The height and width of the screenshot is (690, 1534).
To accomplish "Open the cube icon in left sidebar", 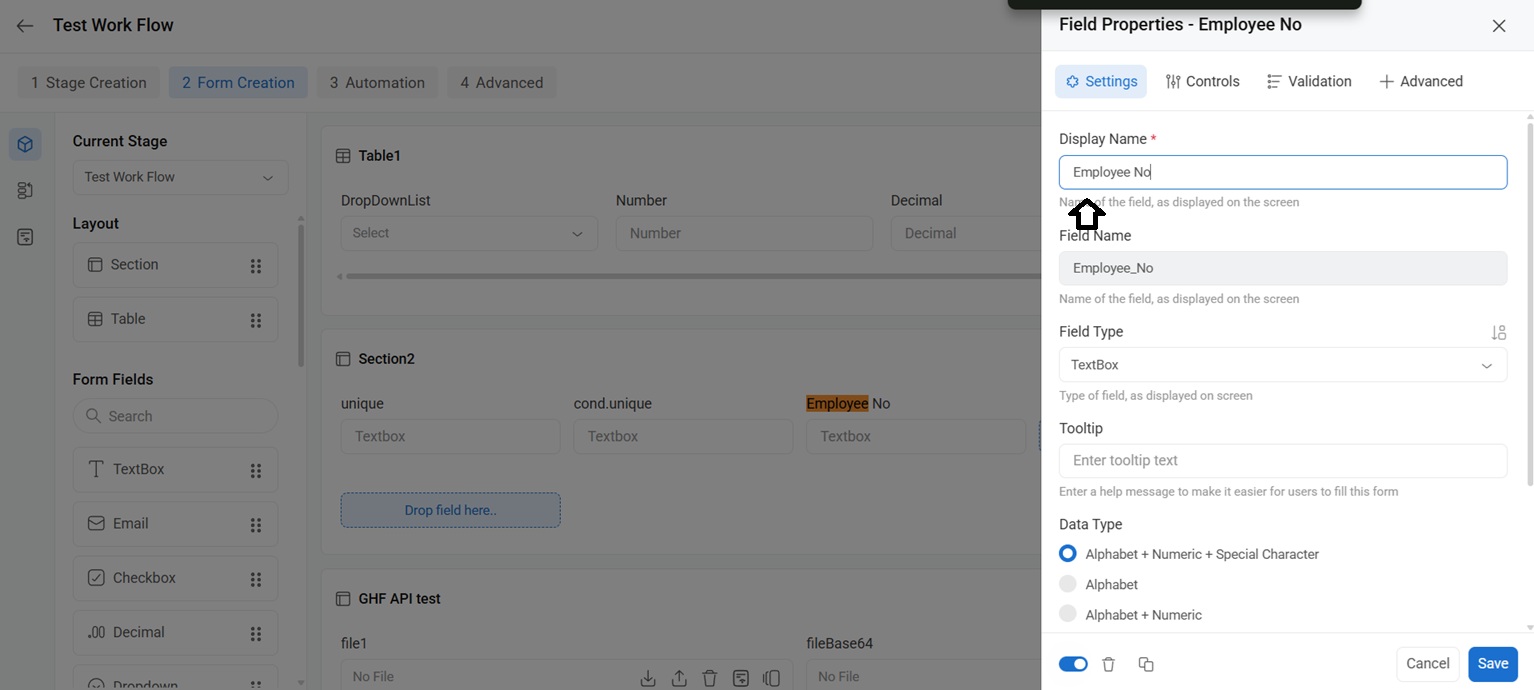I will [25, 144].
